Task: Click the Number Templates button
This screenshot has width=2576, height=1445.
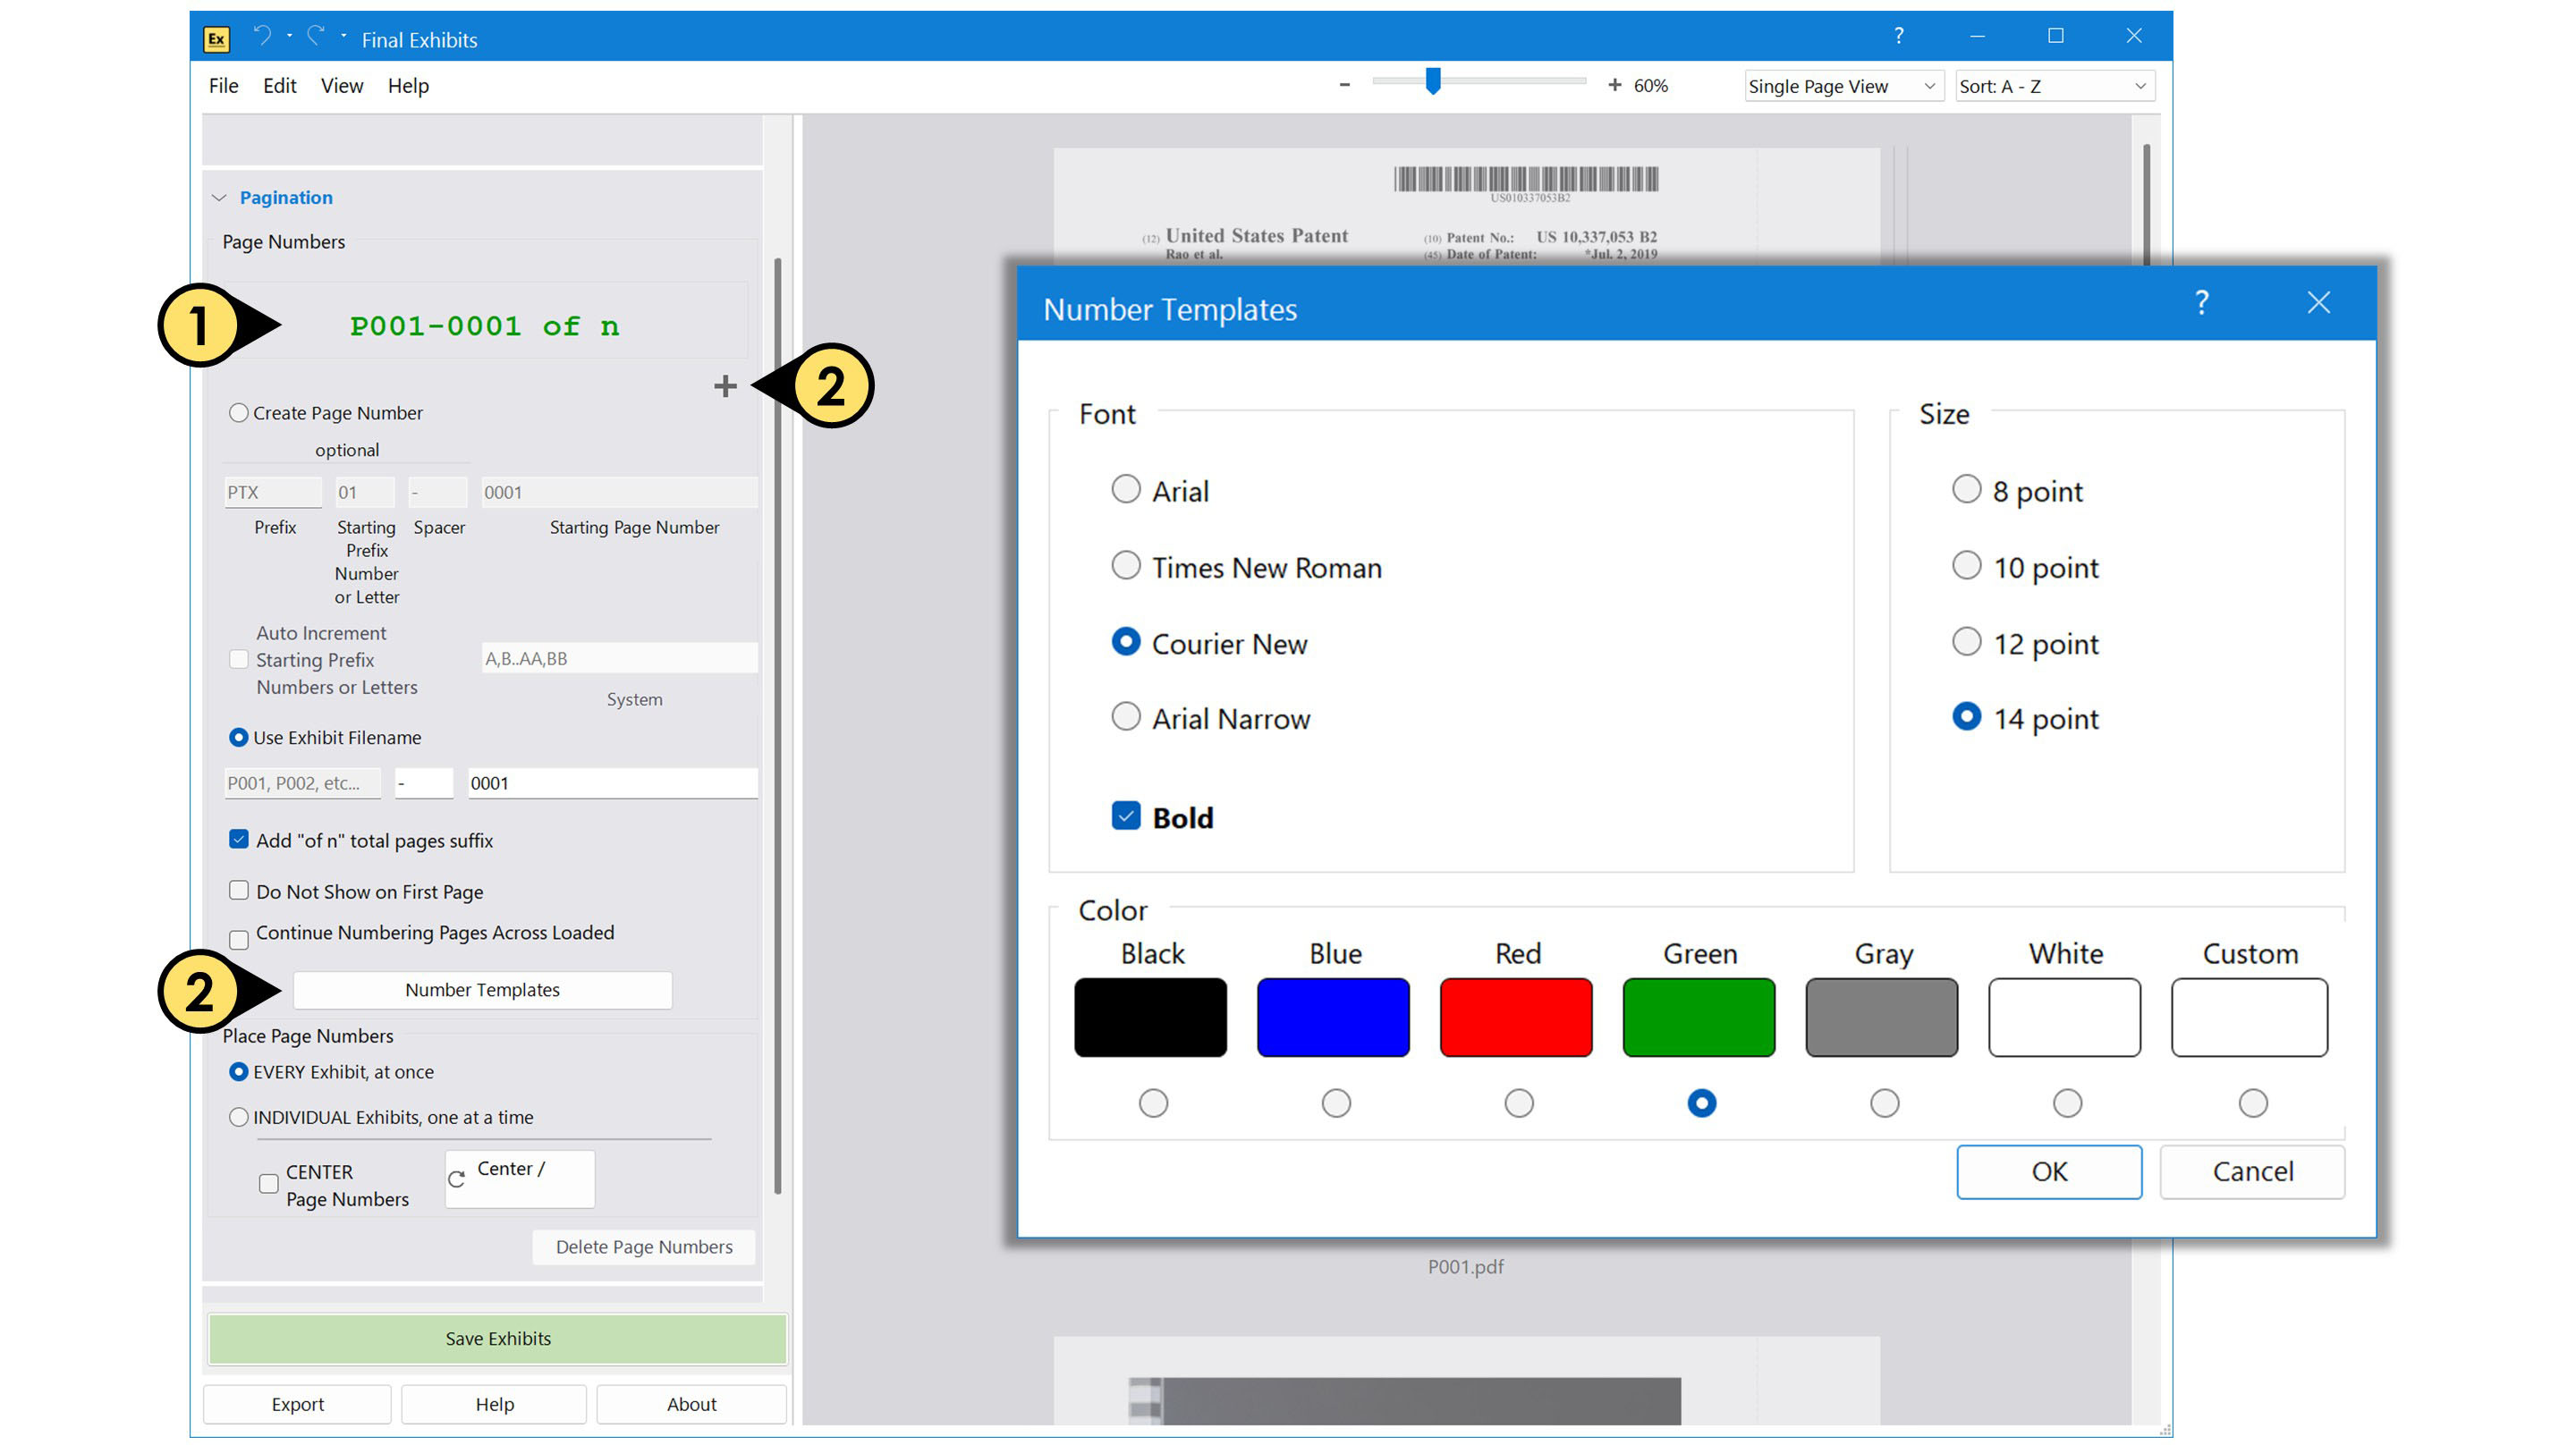Action: point(482,990)
